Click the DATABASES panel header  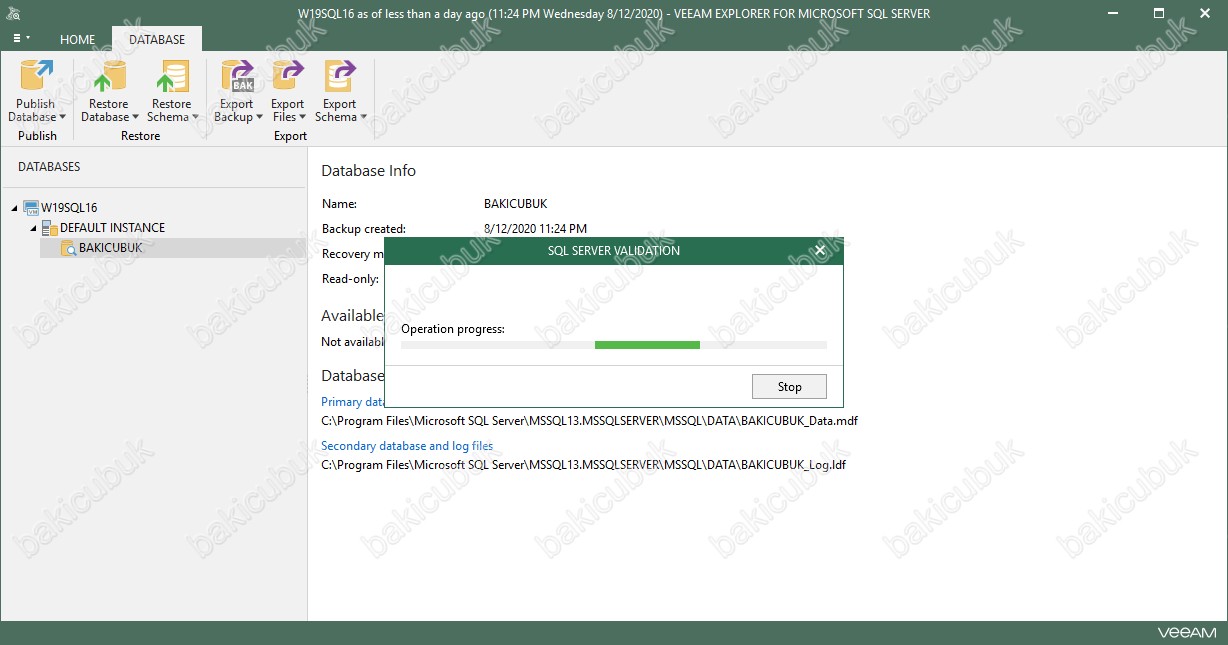pos(49,167)
